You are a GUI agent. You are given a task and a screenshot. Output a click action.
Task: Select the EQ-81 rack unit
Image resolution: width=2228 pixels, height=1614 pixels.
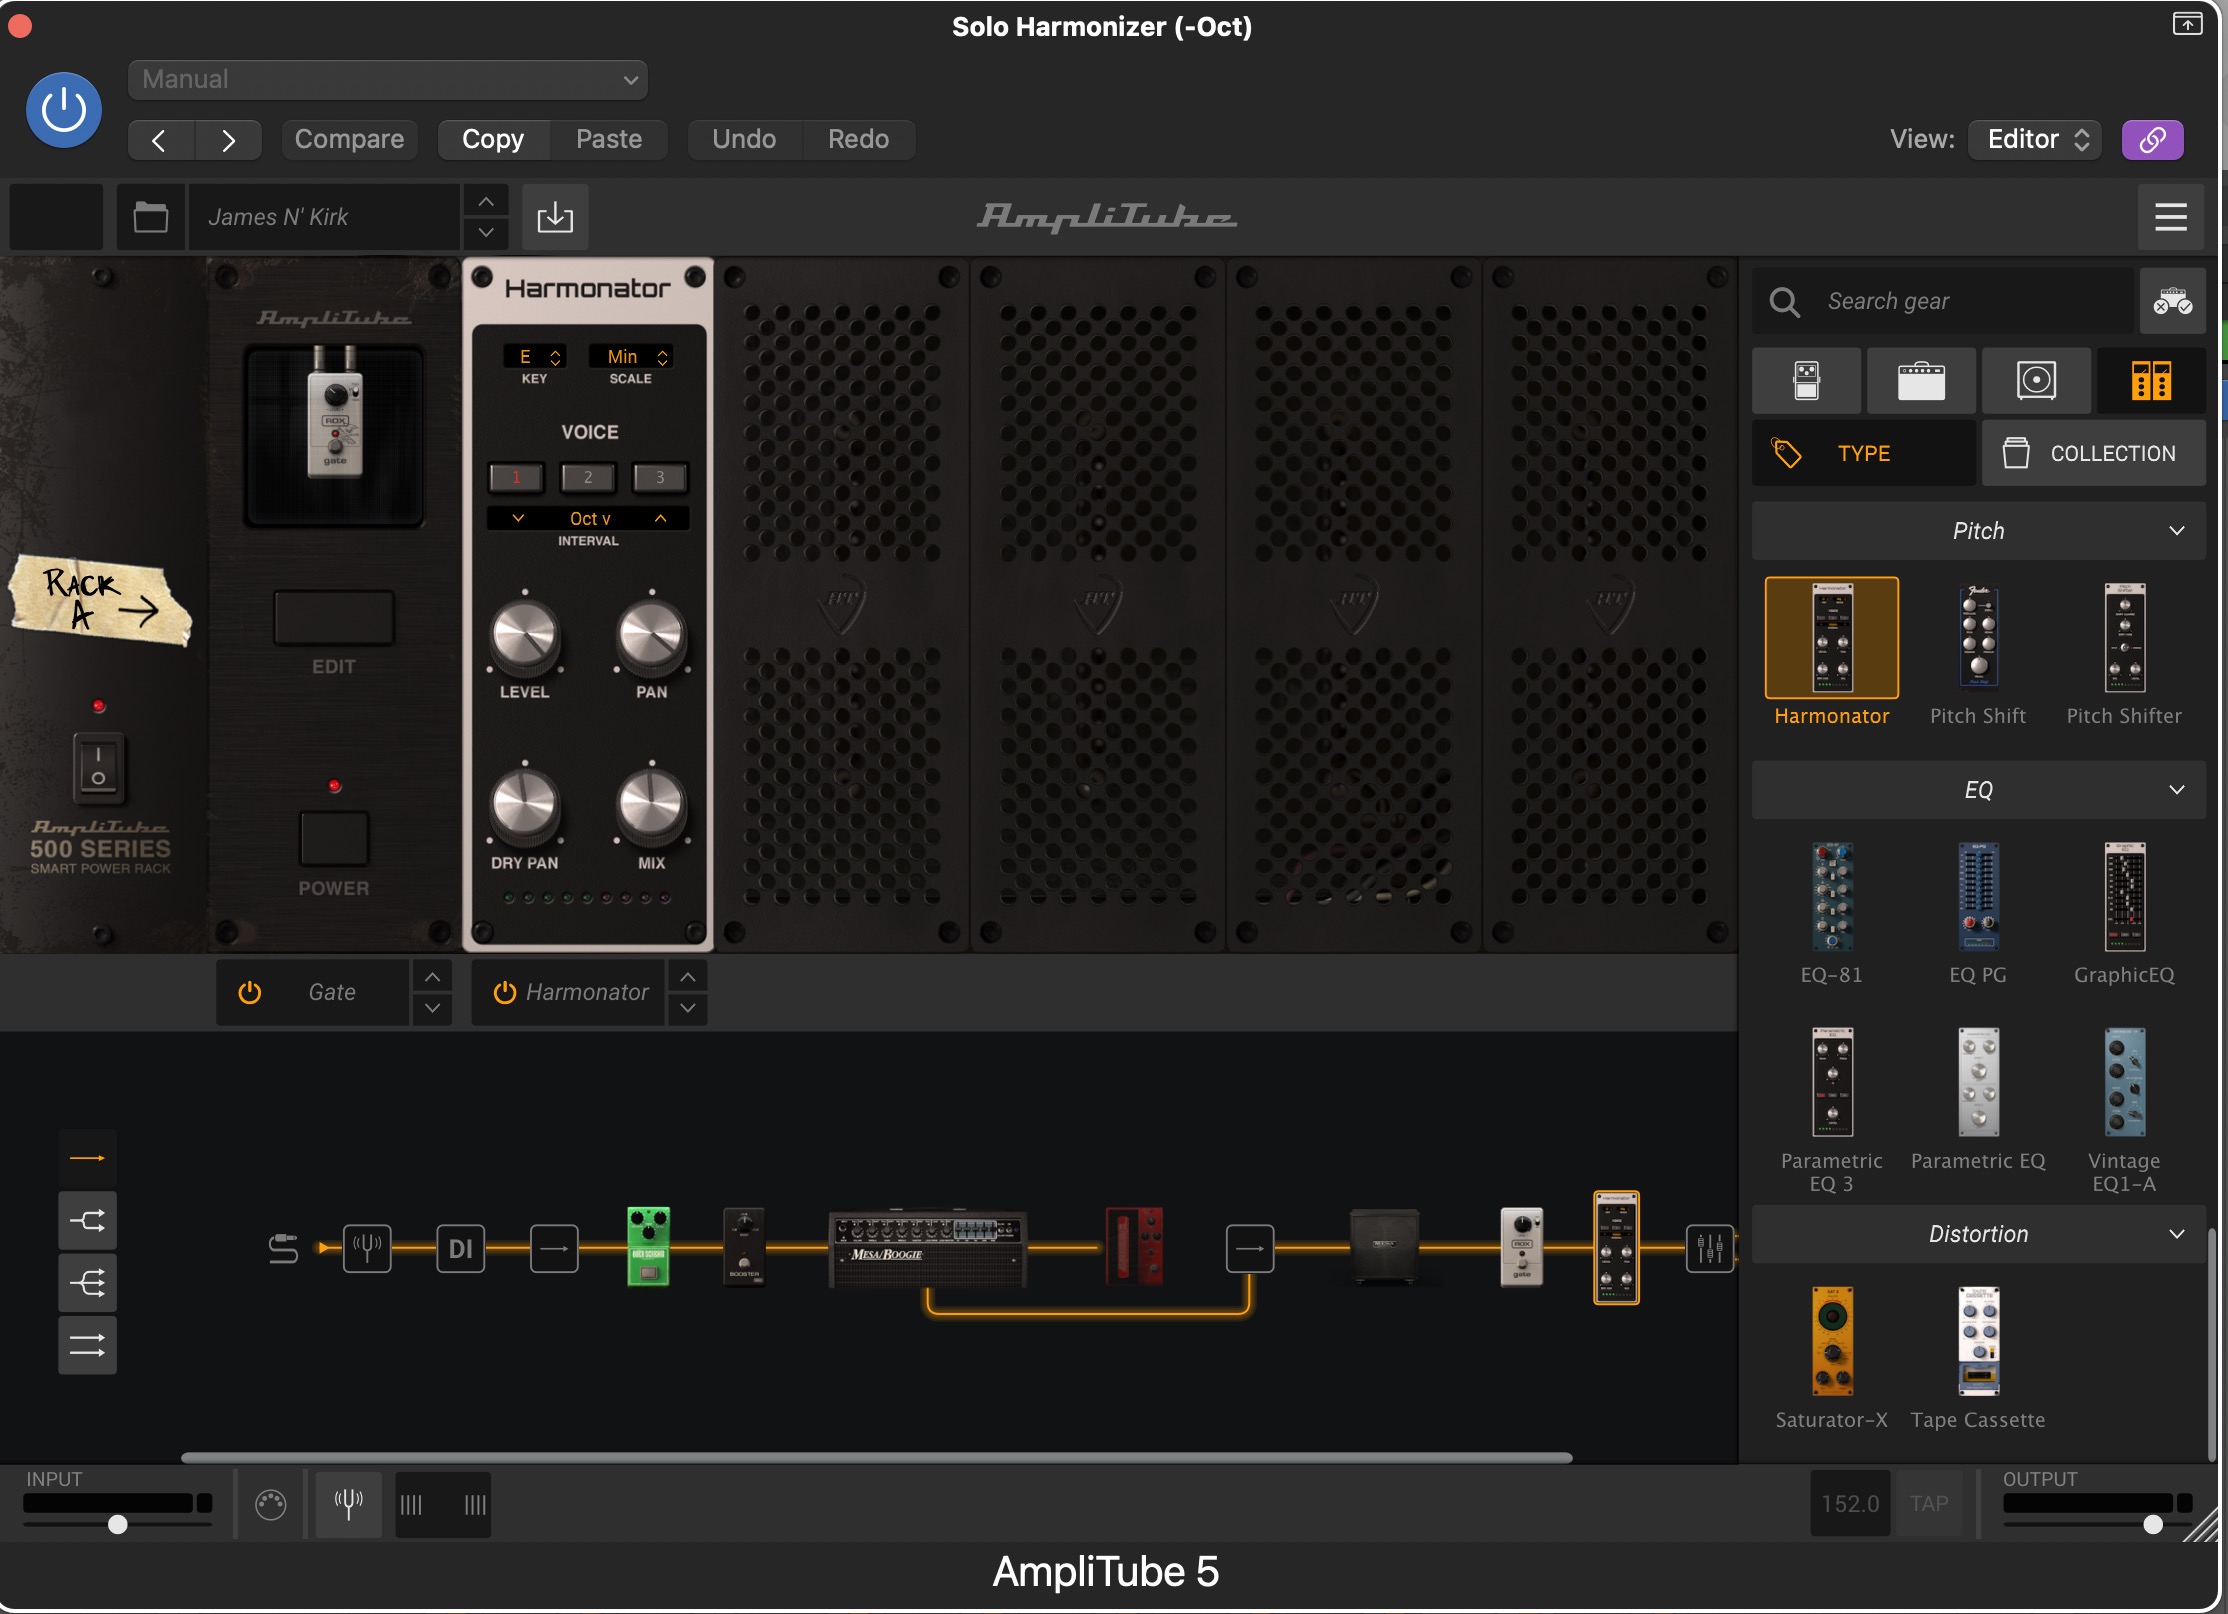(1832, 897)
